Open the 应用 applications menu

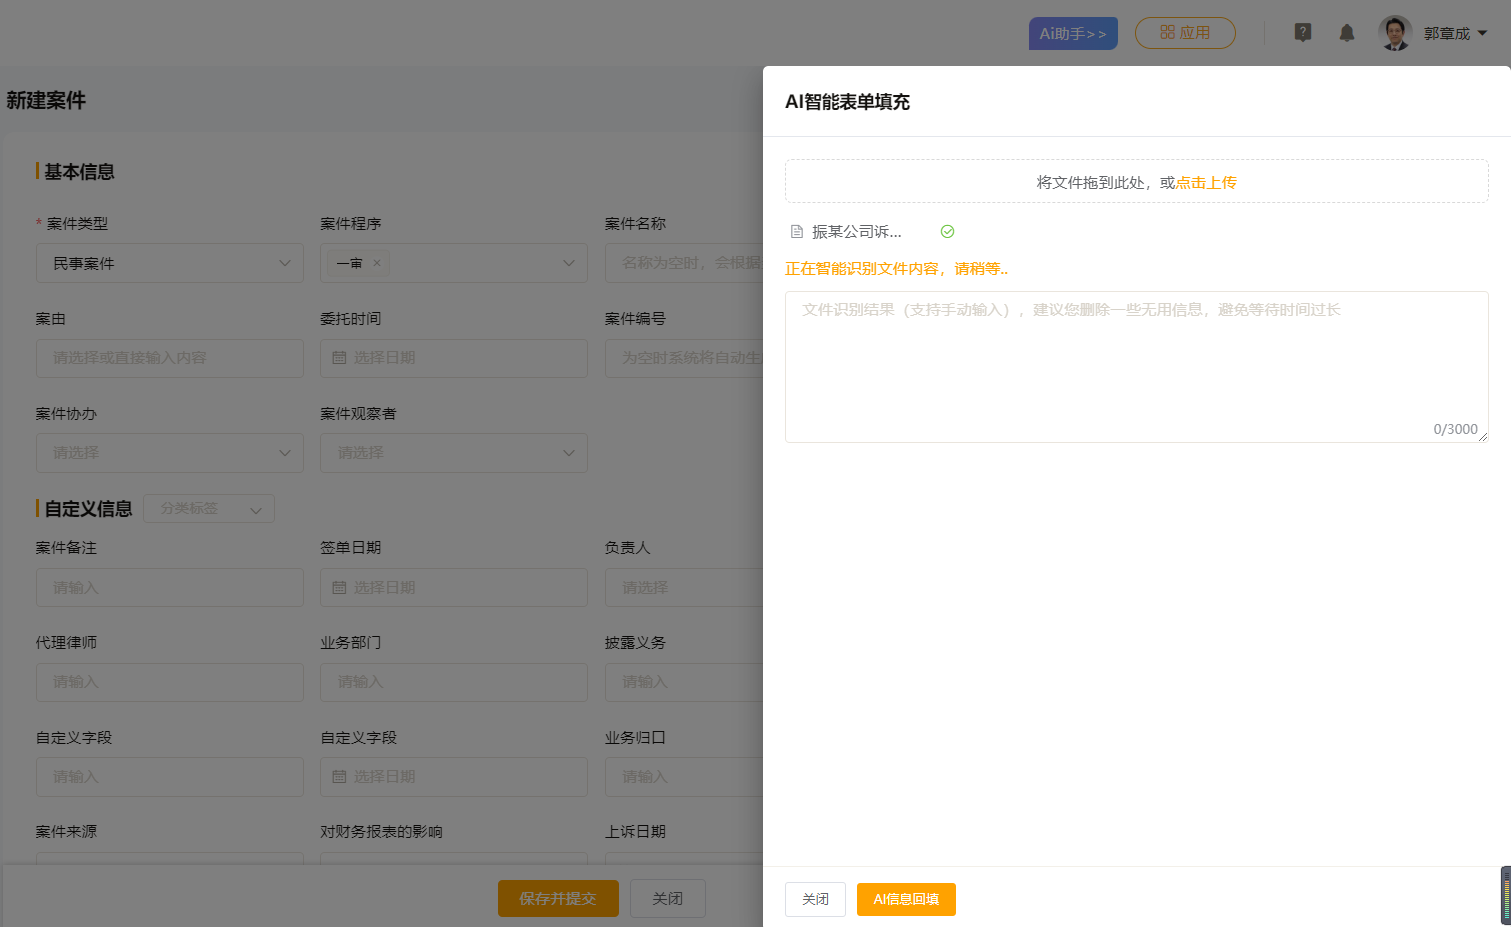click(1185, 33)
